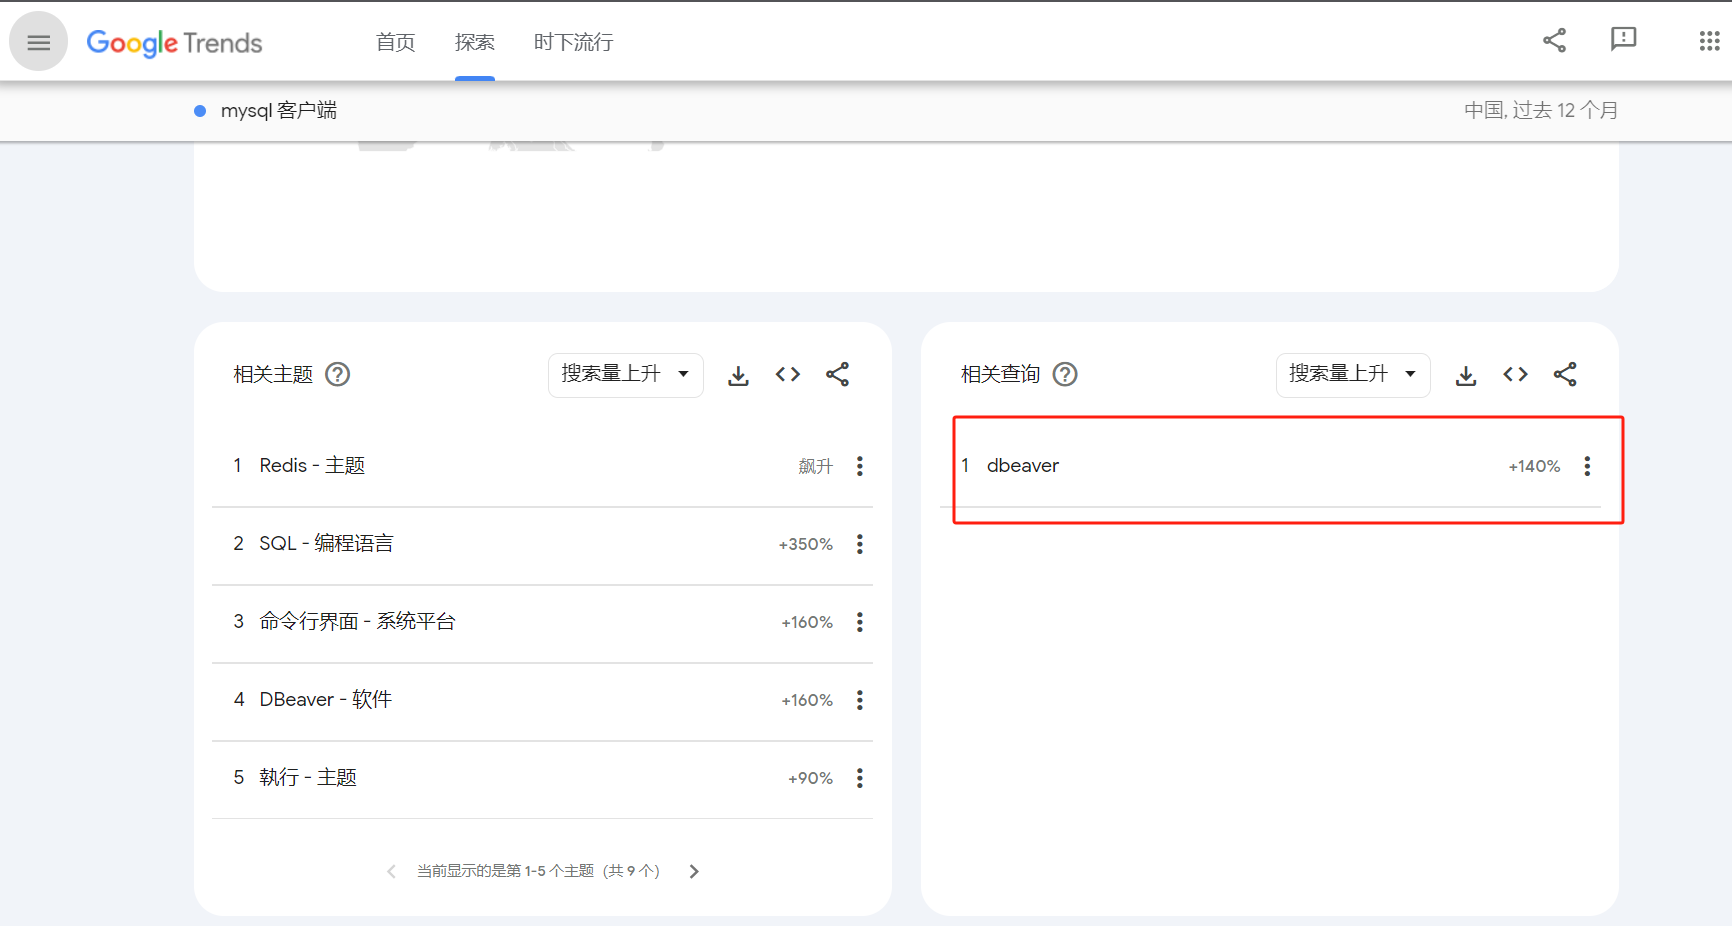Share the page via top header icon
Screen dimensions: 1732x926
point(1554,40)
